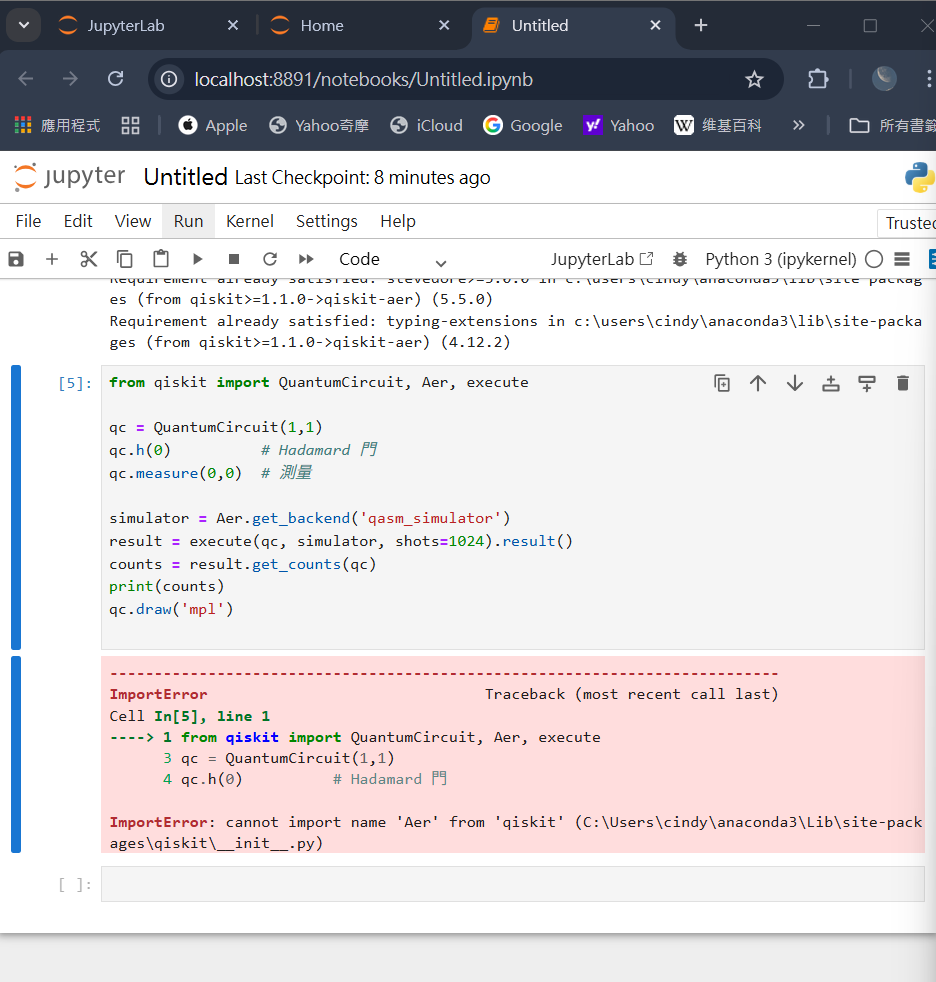The height and width of the screenshot is (982, 936).
Task: Insert a cell above cell 5
Action: click(831, 383)
